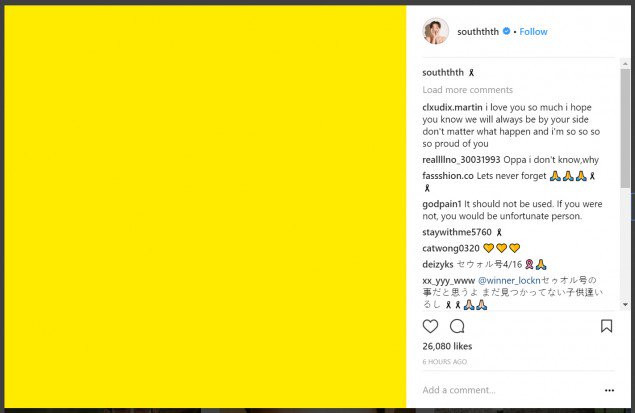Save the post with the bookmark icon
635x413 pixels.
tap(606, 326)
